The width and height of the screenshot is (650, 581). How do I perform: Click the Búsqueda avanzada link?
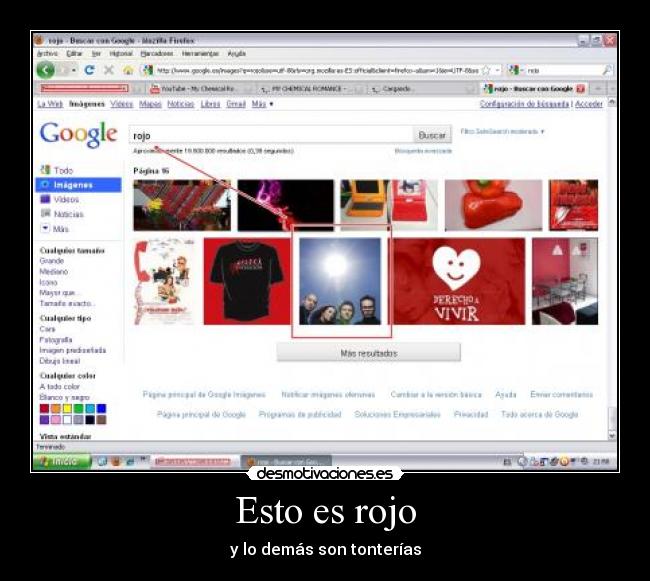coord(423,151)
